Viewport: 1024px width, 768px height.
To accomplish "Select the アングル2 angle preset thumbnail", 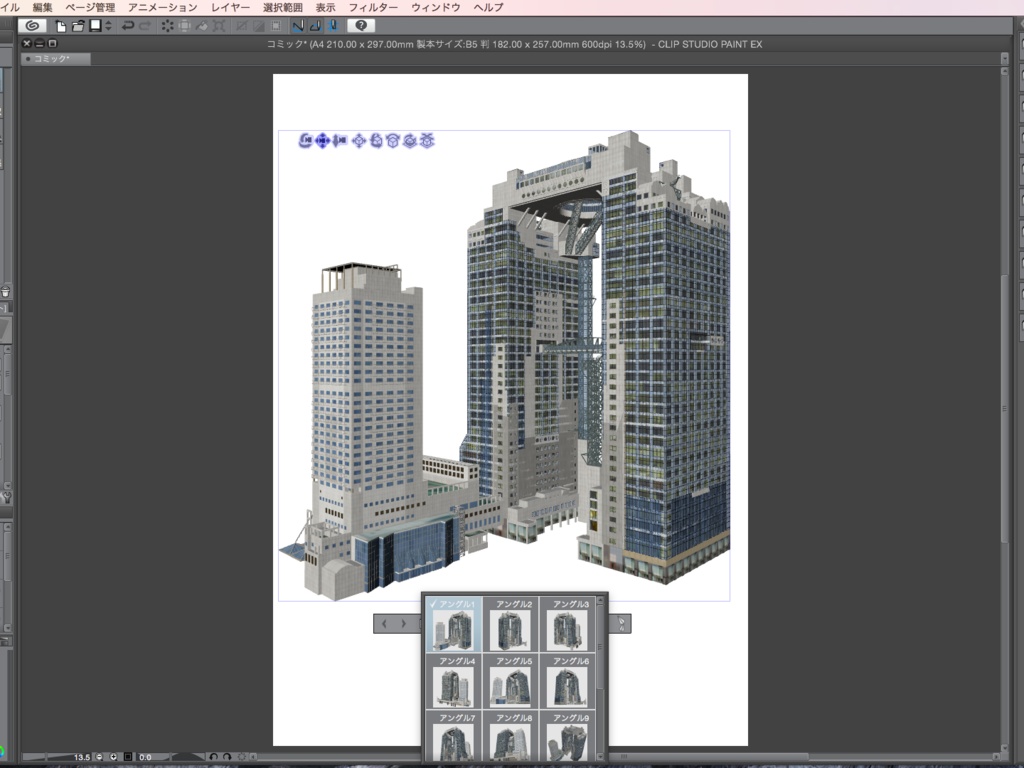I will click(511, 623).
